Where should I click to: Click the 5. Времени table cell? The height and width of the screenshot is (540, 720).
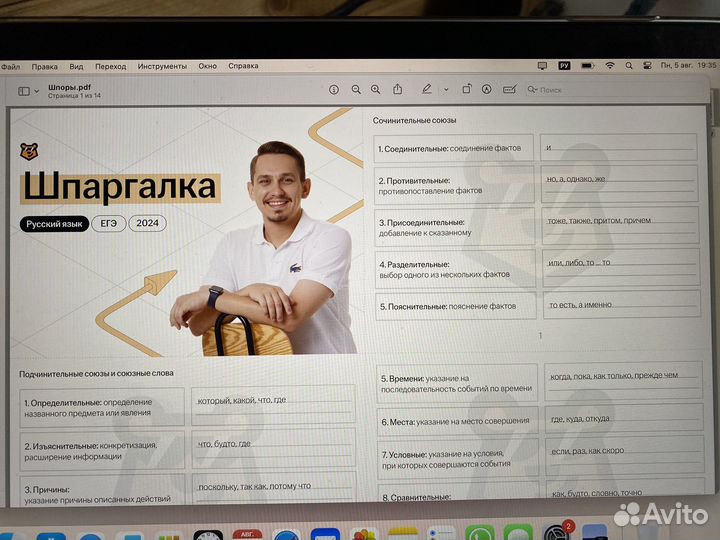457,384
